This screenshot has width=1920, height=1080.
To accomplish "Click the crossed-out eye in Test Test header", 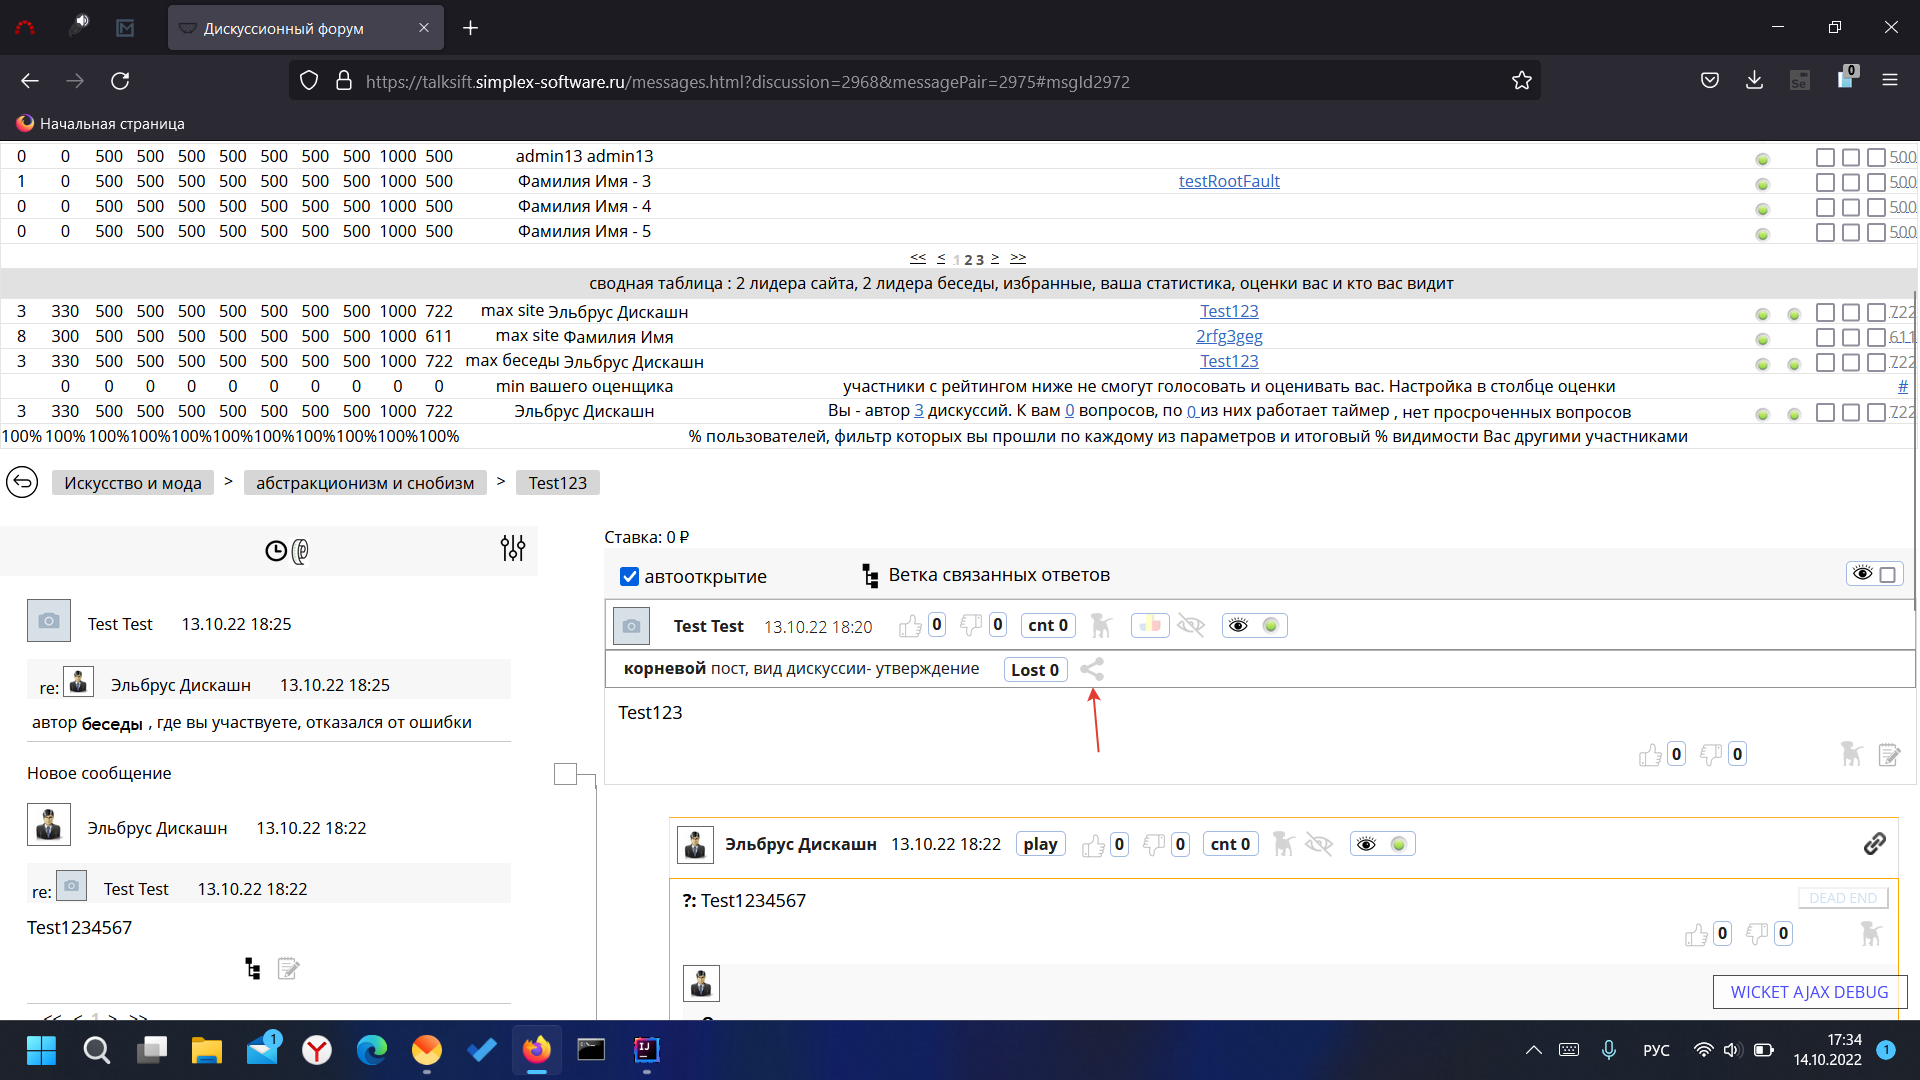I will (1191, 626).
